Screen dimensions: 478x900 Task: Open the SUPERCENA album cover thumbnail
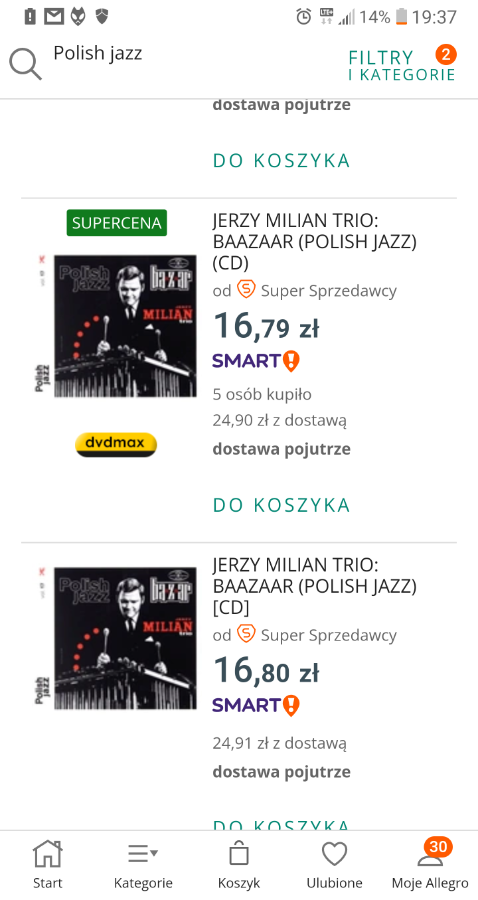(x=116, y=325)
